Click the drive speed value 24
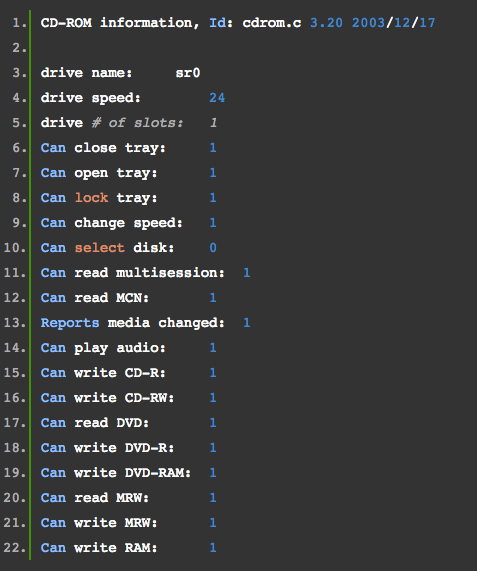The width and height of the screenshot is (477, 571). pos(217,98)
